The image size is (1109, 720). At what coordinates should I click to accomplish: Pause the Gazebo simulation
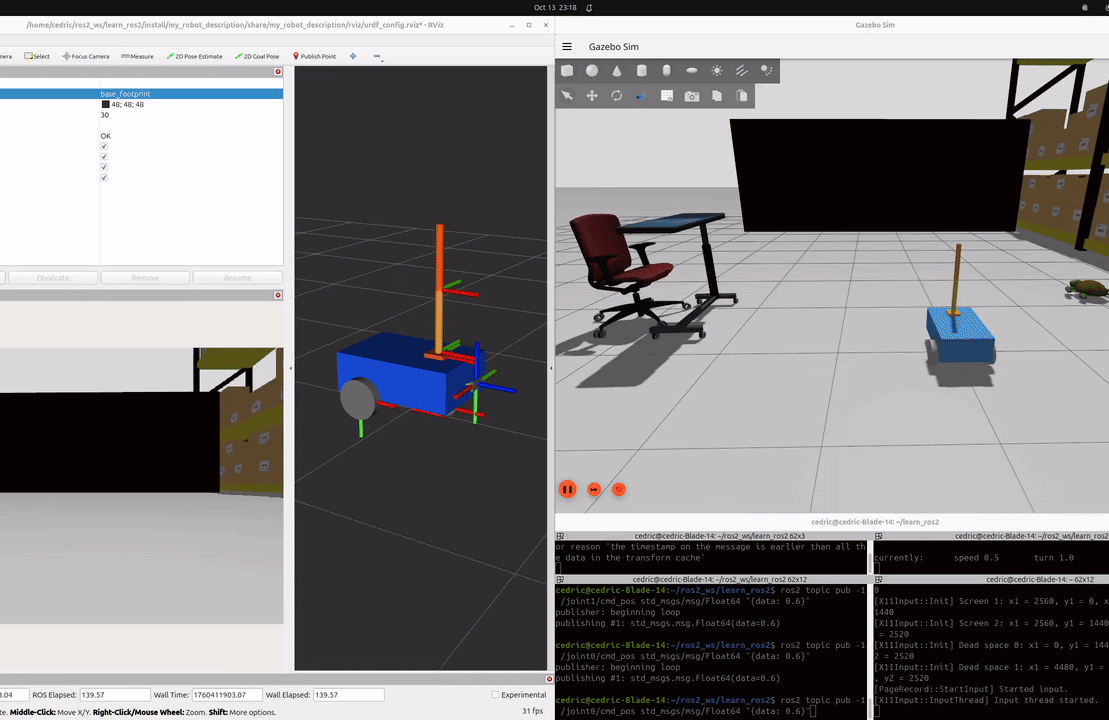pos(567,489)
